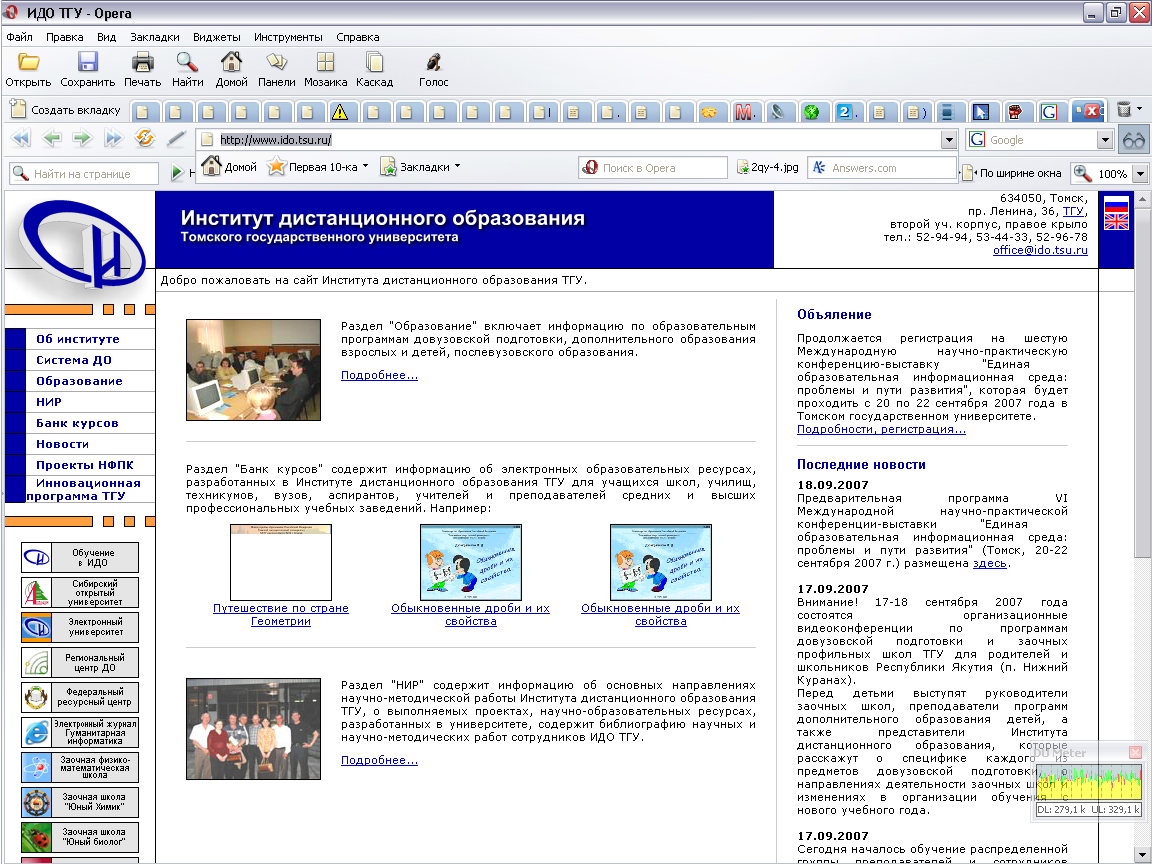Expand the Закладки personal bar dropdown
The image size is (1152, 864).
(457, 166)
